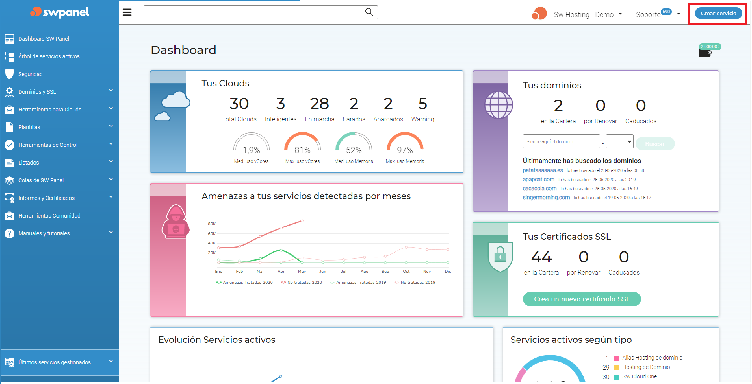Screen dimensions: 752x384
Task: Click the create new SSL certificate button
Action: [x=581, y=299]
